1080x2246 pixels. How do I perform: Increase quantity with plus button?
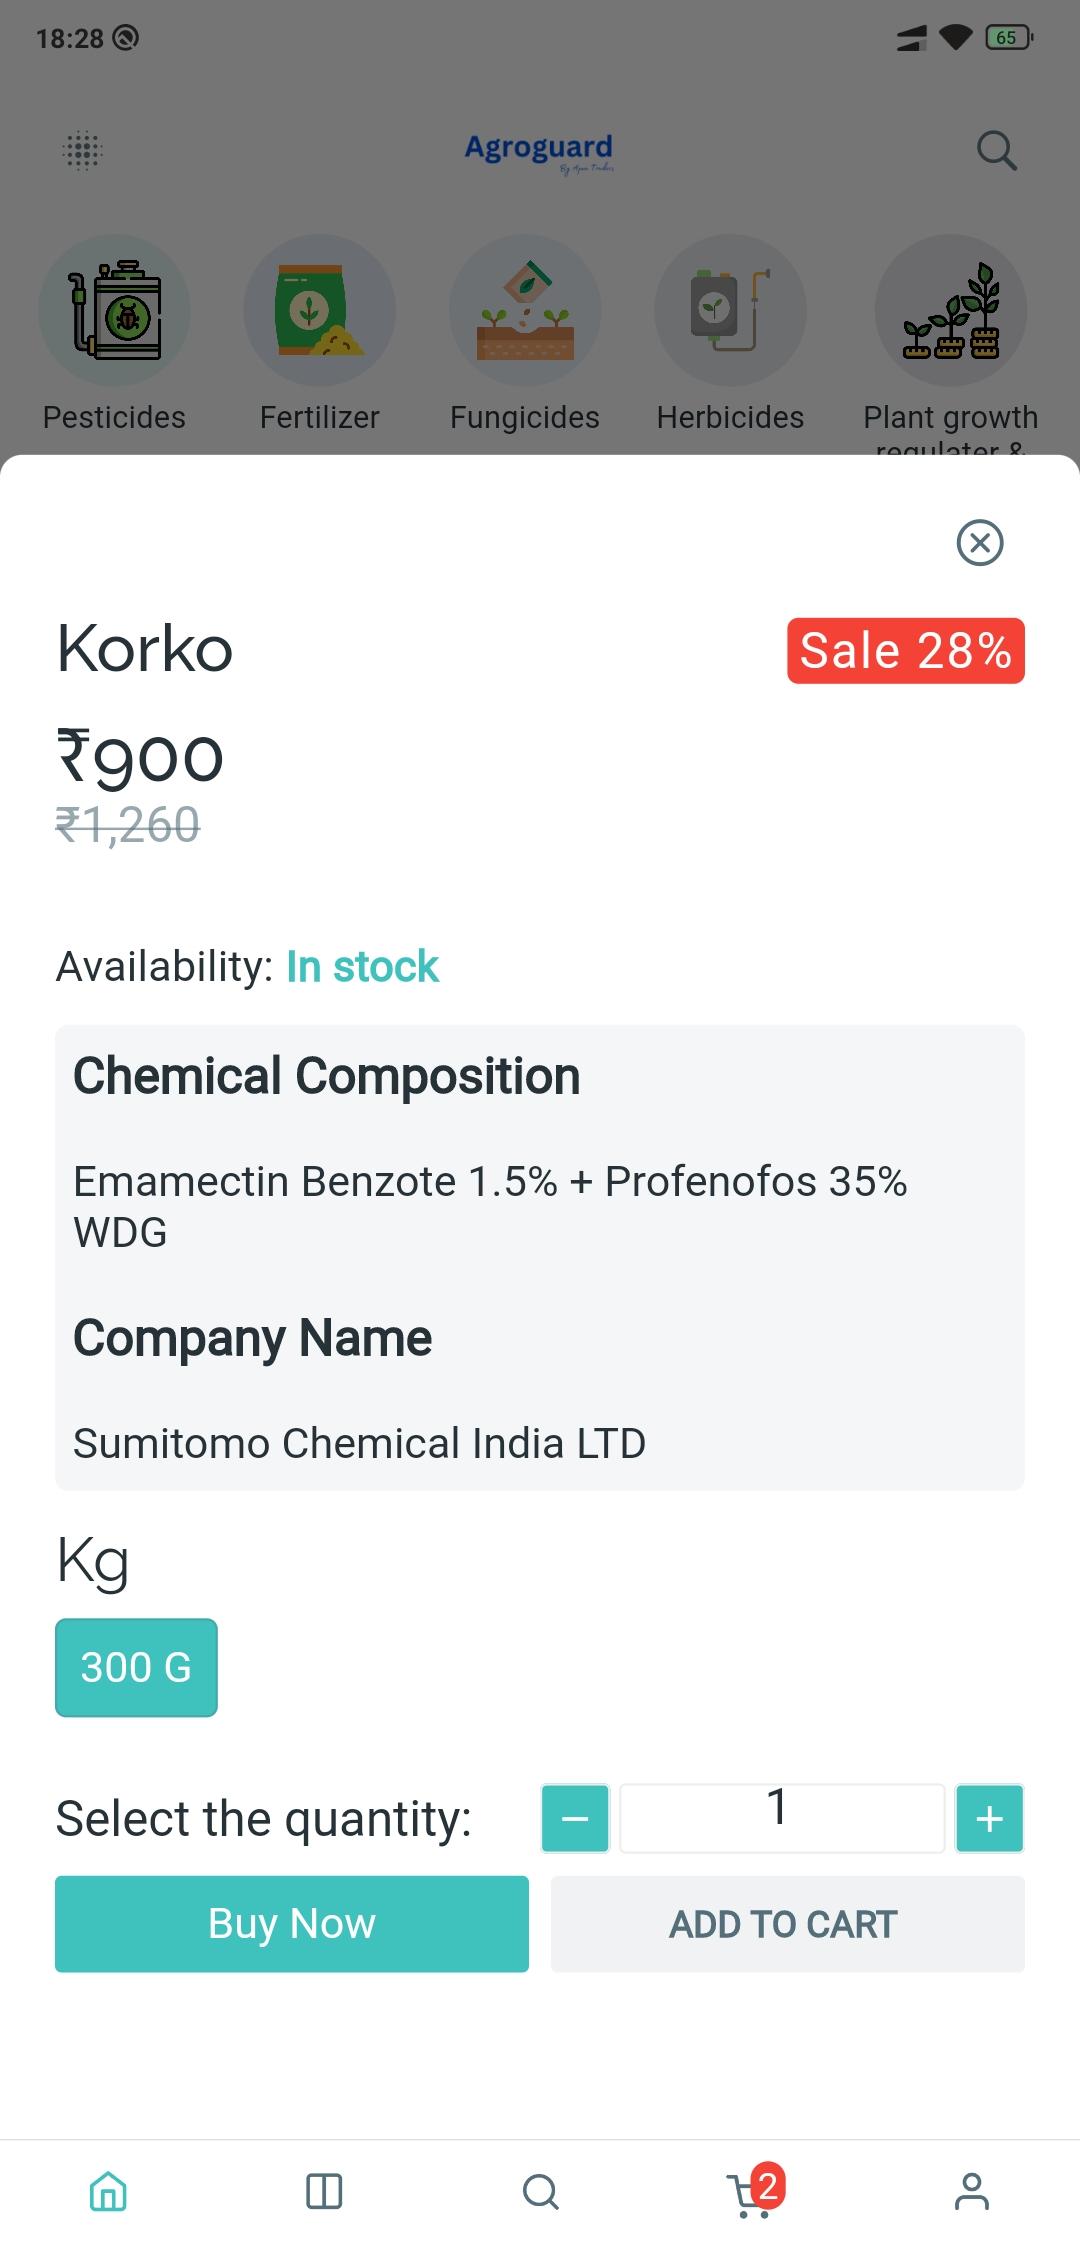tap(990, 1818)
